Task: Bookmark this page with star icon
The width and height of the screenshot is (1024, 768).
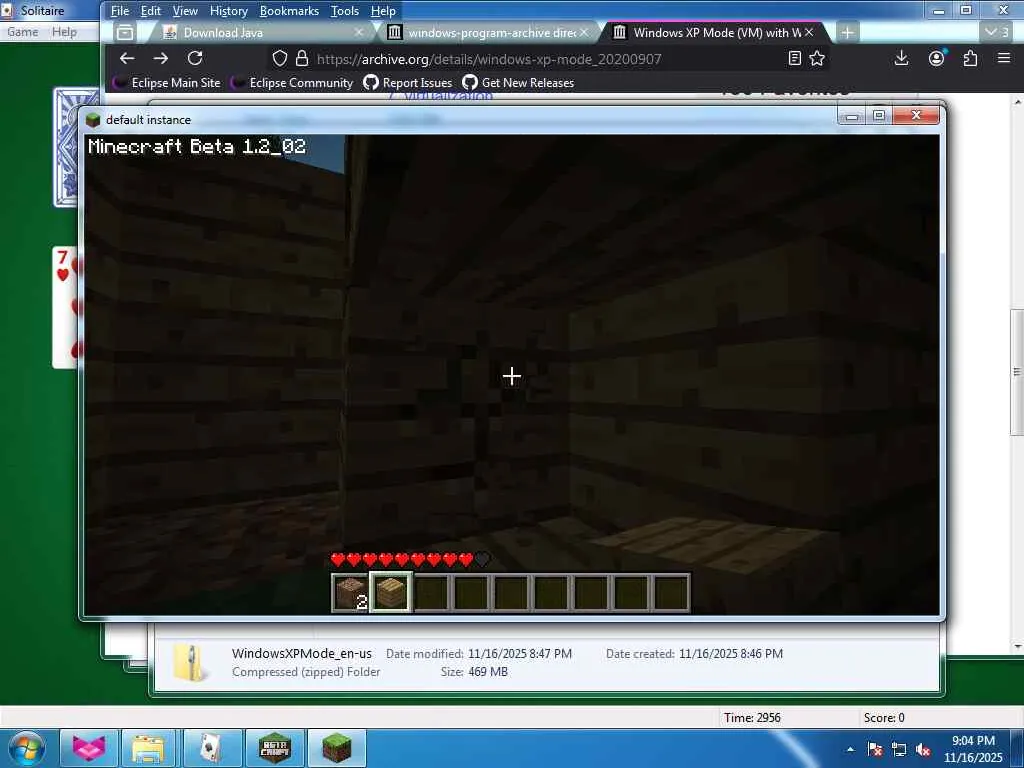Action: pyautogui.click(x=817, y=59)
